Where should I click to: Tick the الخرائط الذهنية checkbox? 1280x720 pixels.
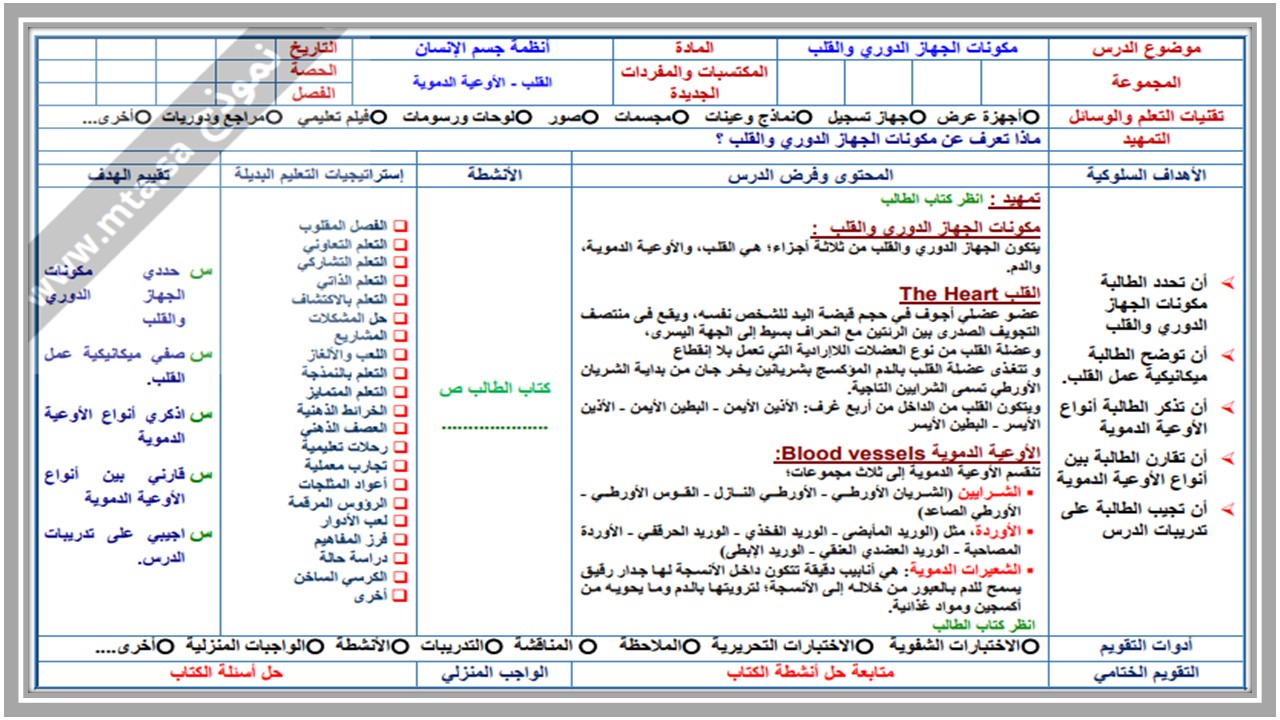[x=400, y=411]
